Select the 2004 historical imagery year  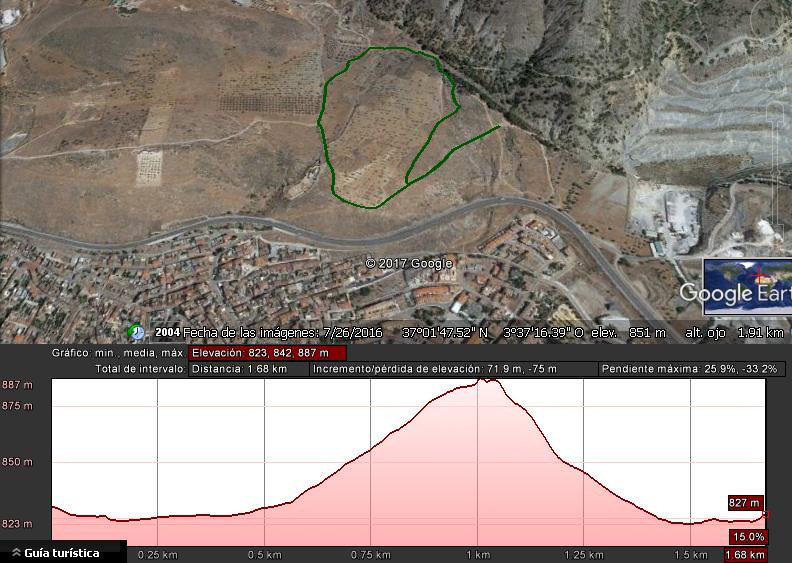167,332
